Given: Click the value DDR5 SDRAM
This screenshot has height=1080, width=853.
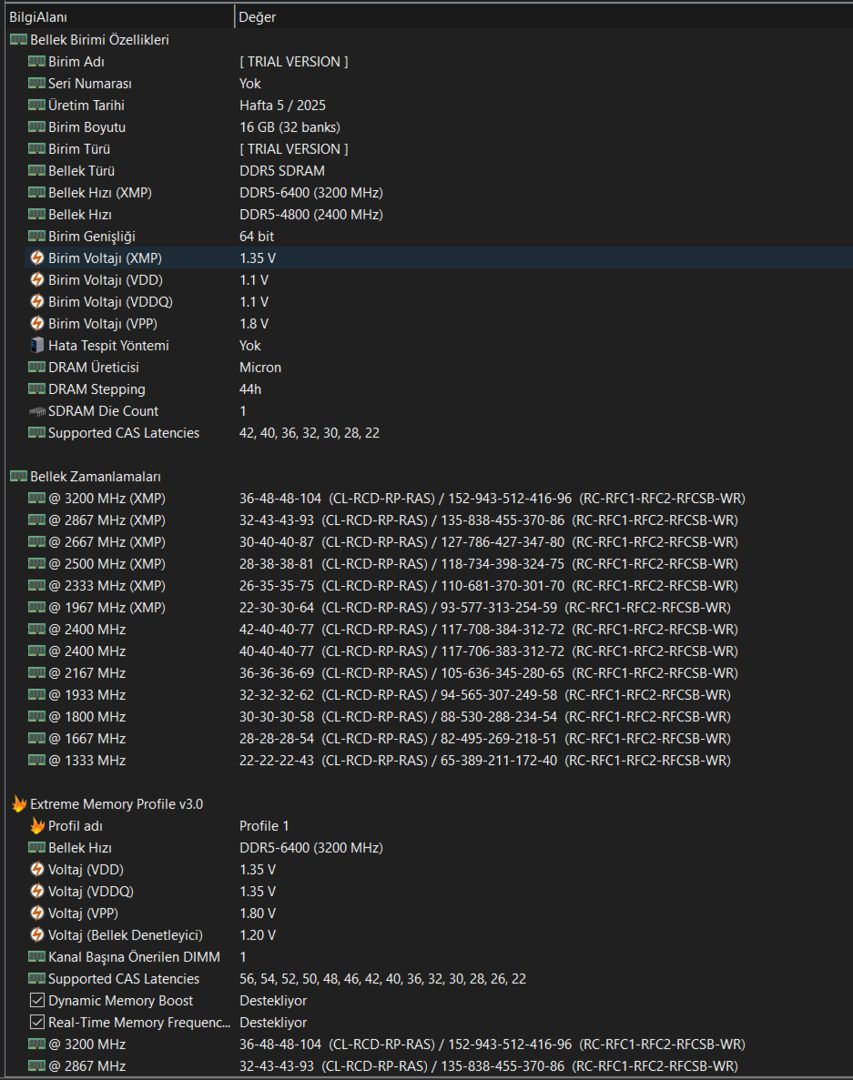Looking at the screenshot, I should tap(282, 171).
